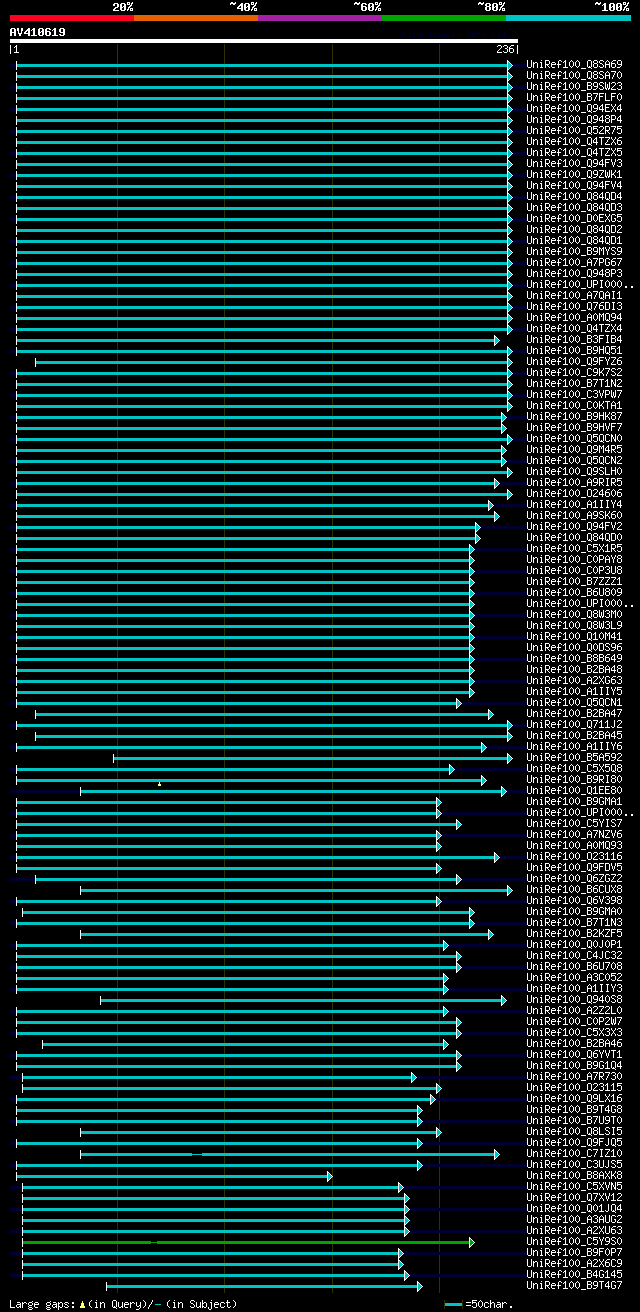Select hit UniRef100_B3FIB4
The image size is (640, 1312).
point(574,339)
